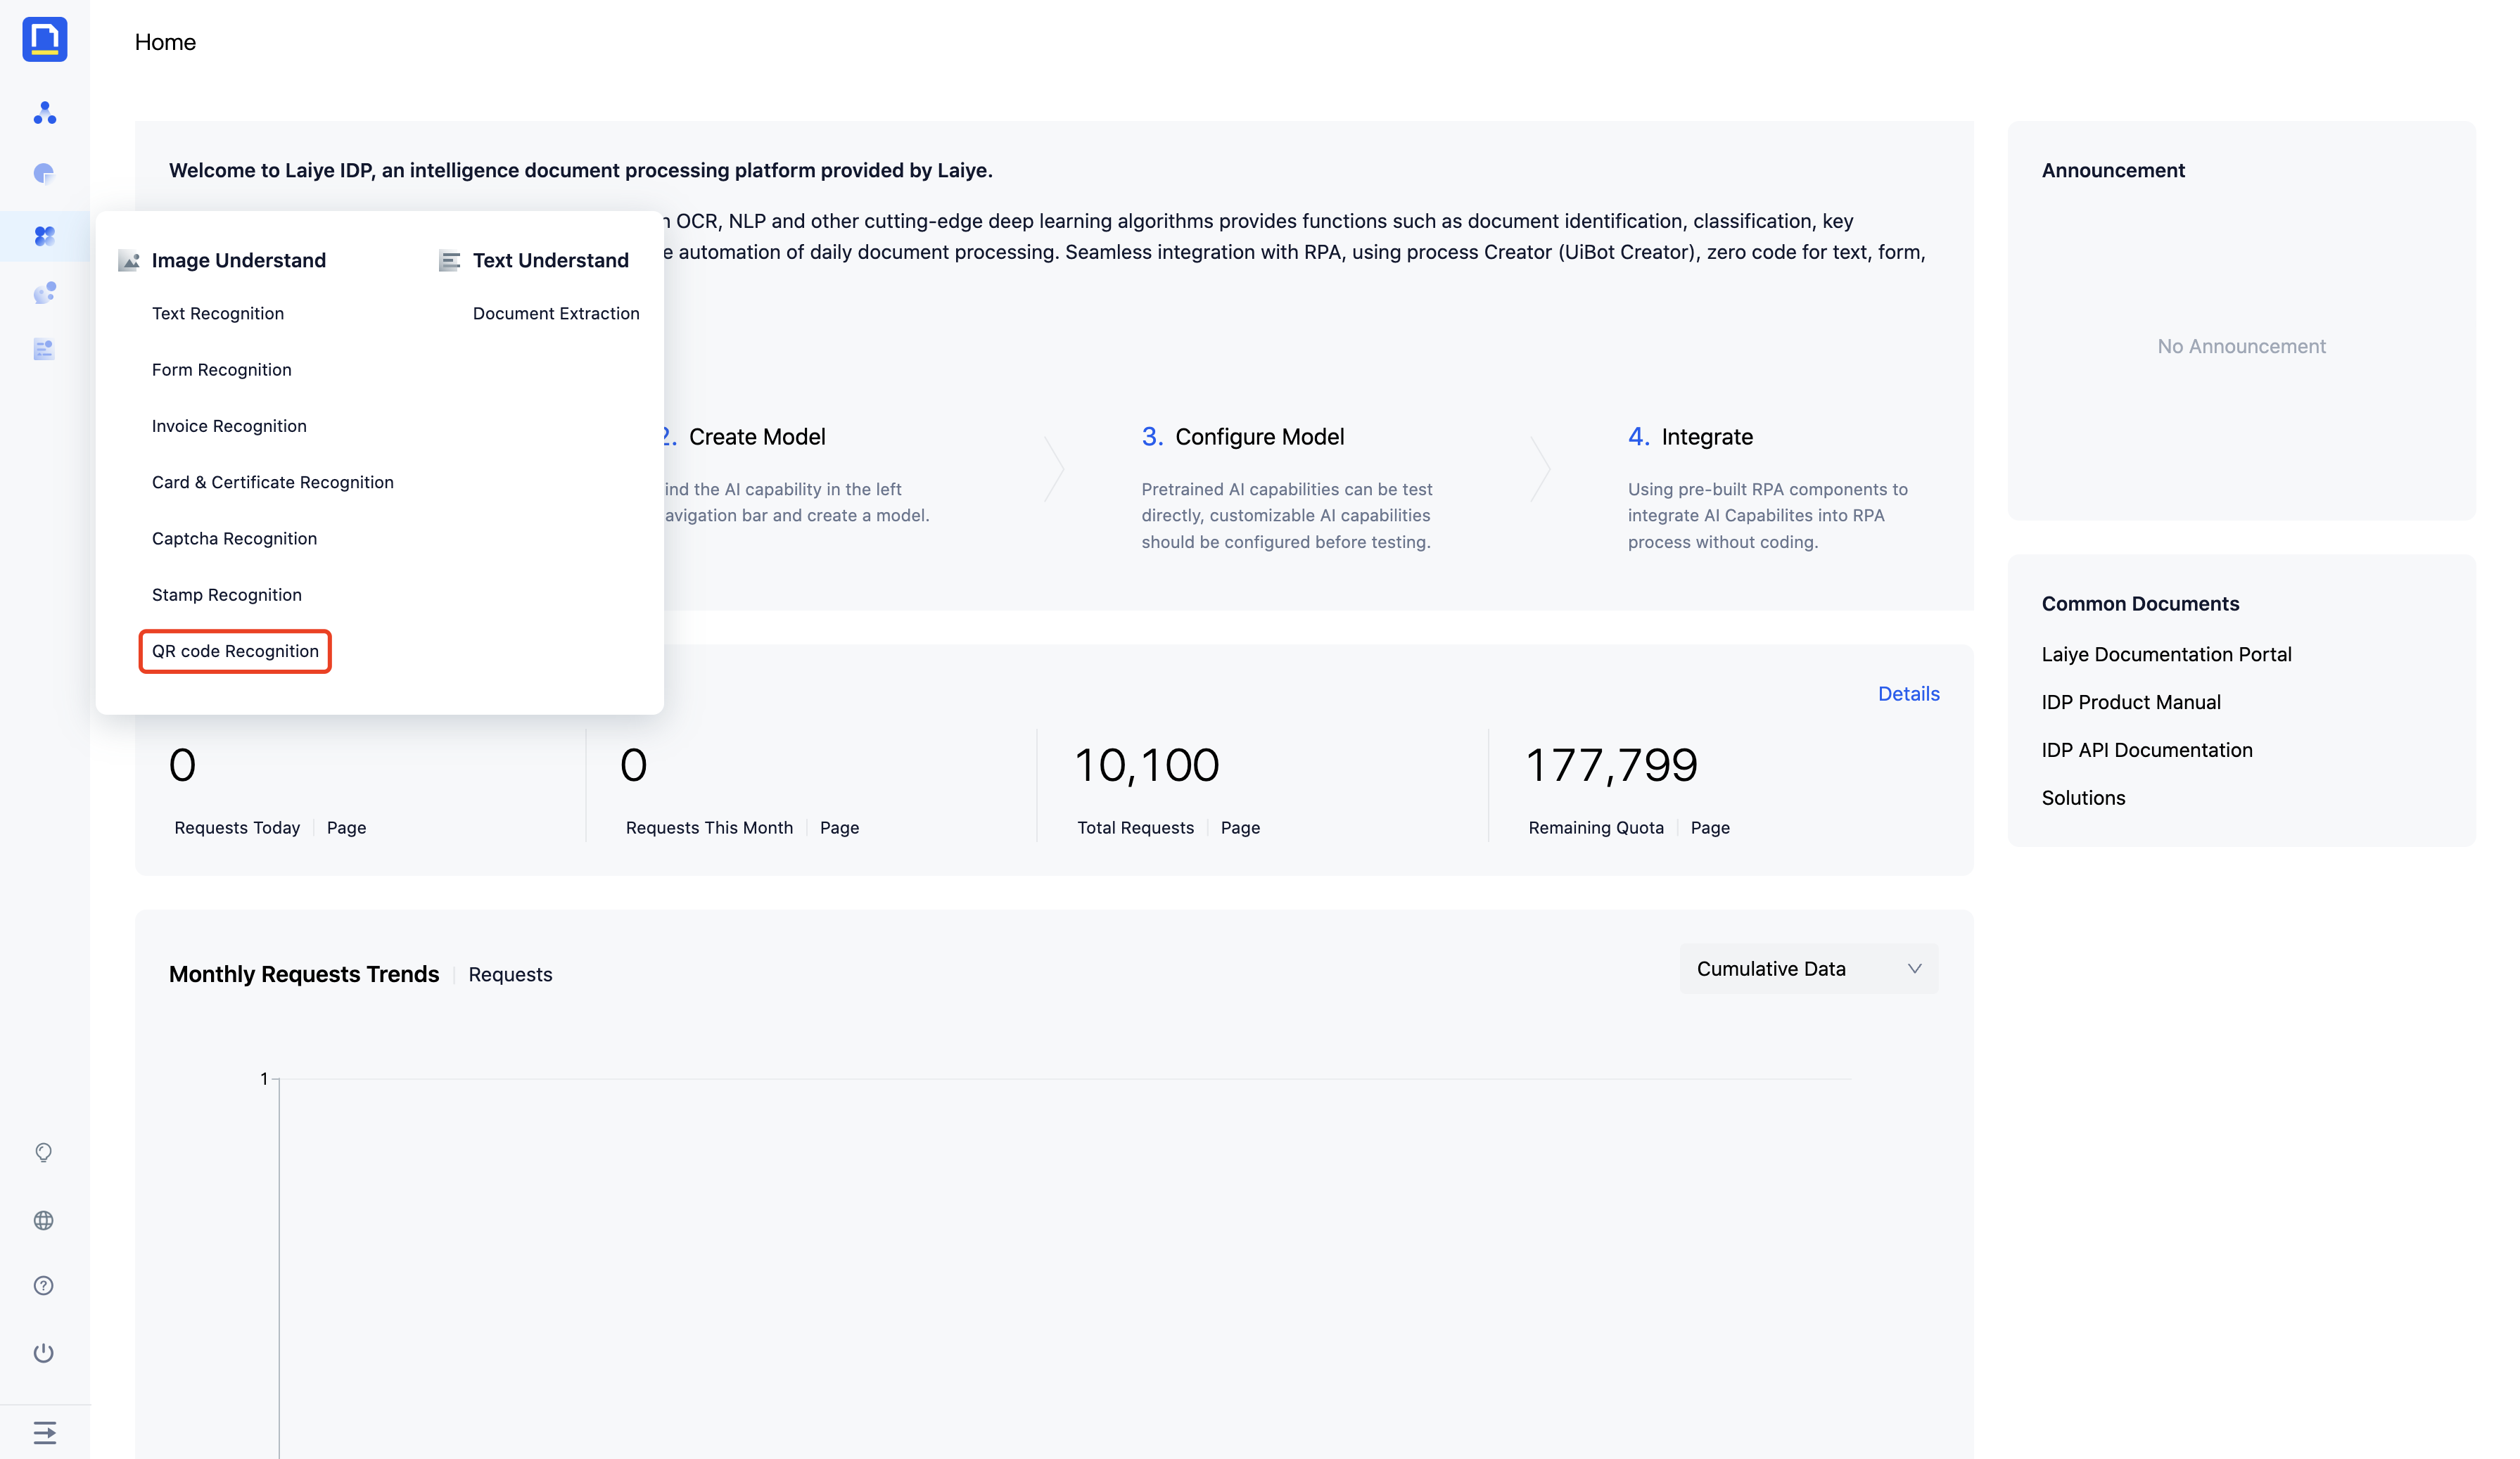Click the Requests Today label
This screenshot has width=2520, height=1459.
pyautogui.click(x=237, y=828)
